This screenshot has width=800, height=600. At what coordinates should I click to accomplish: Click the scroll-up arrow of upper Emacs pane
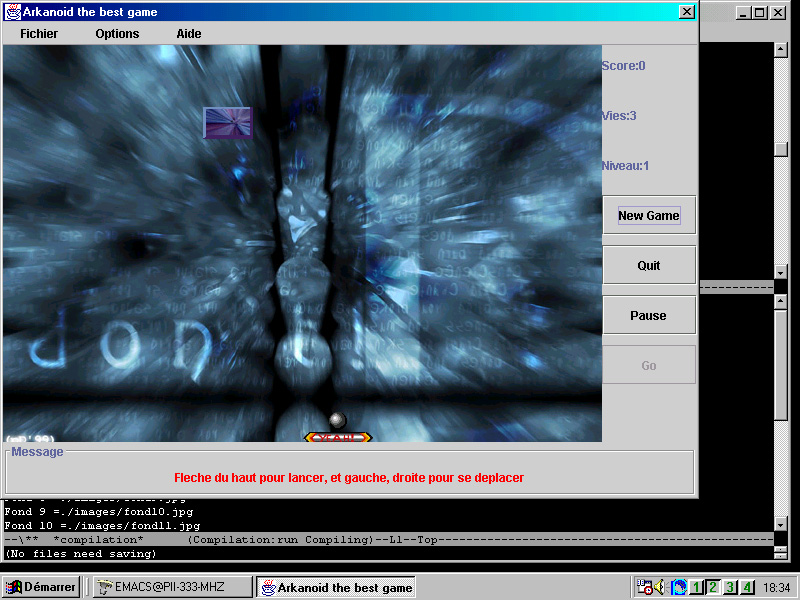click(x=781, y=48)
